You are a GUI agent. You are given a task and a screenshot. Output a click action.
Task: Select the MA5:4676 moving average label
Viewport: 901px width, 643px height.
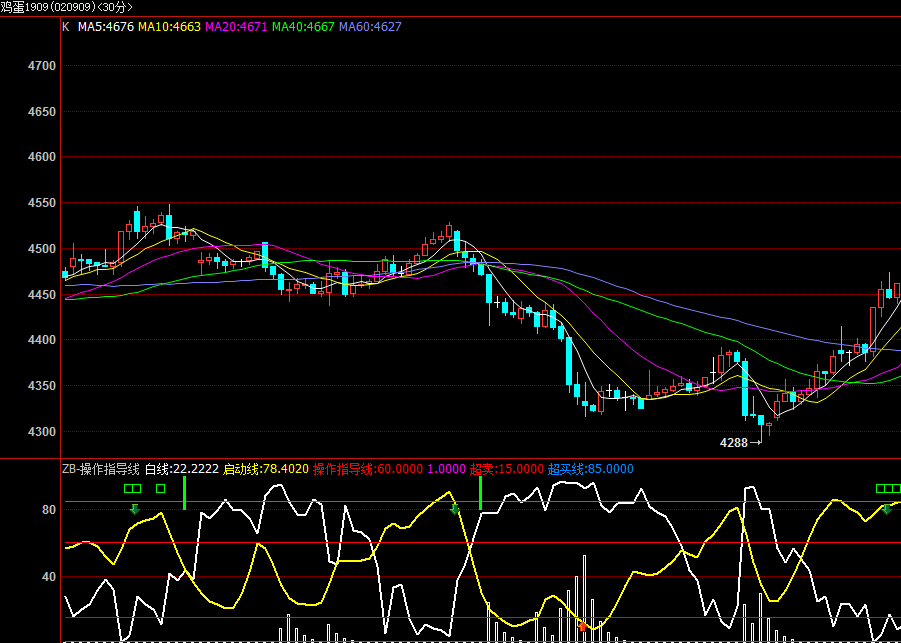pyautogui.click(x=106, y=26)
